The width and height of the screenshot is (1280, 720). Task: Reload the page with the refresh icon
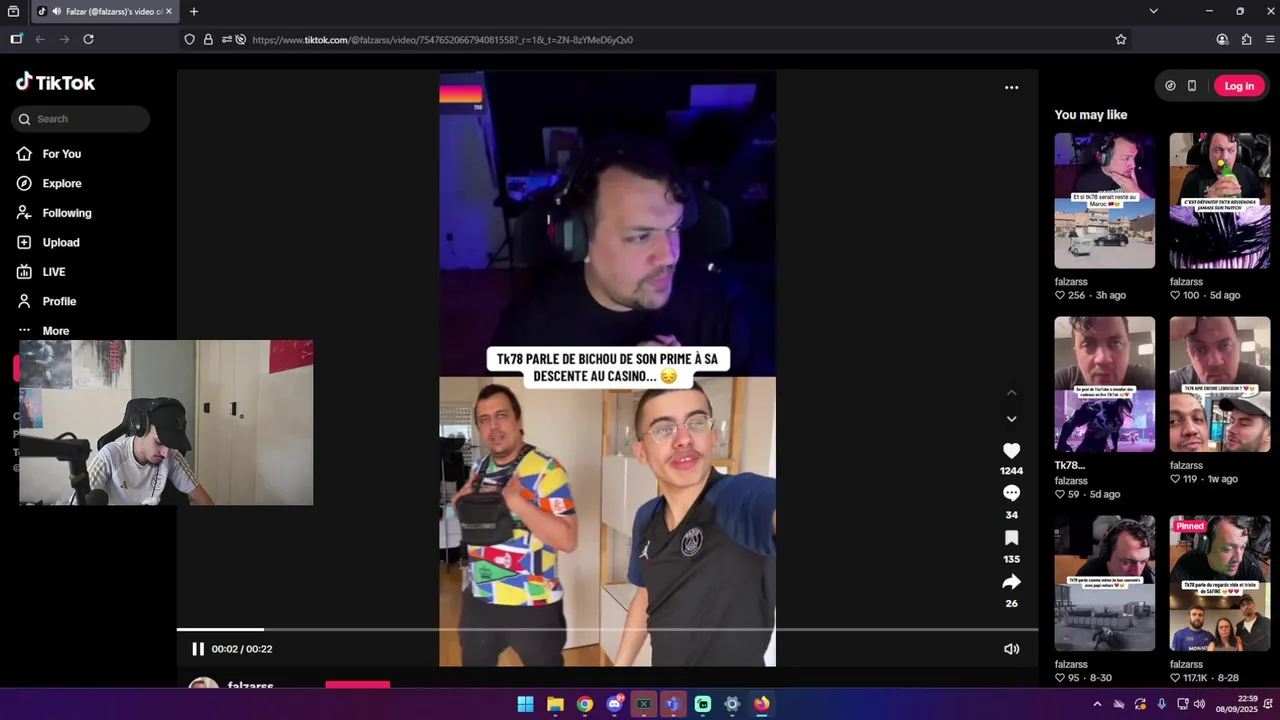click(88, 39)
